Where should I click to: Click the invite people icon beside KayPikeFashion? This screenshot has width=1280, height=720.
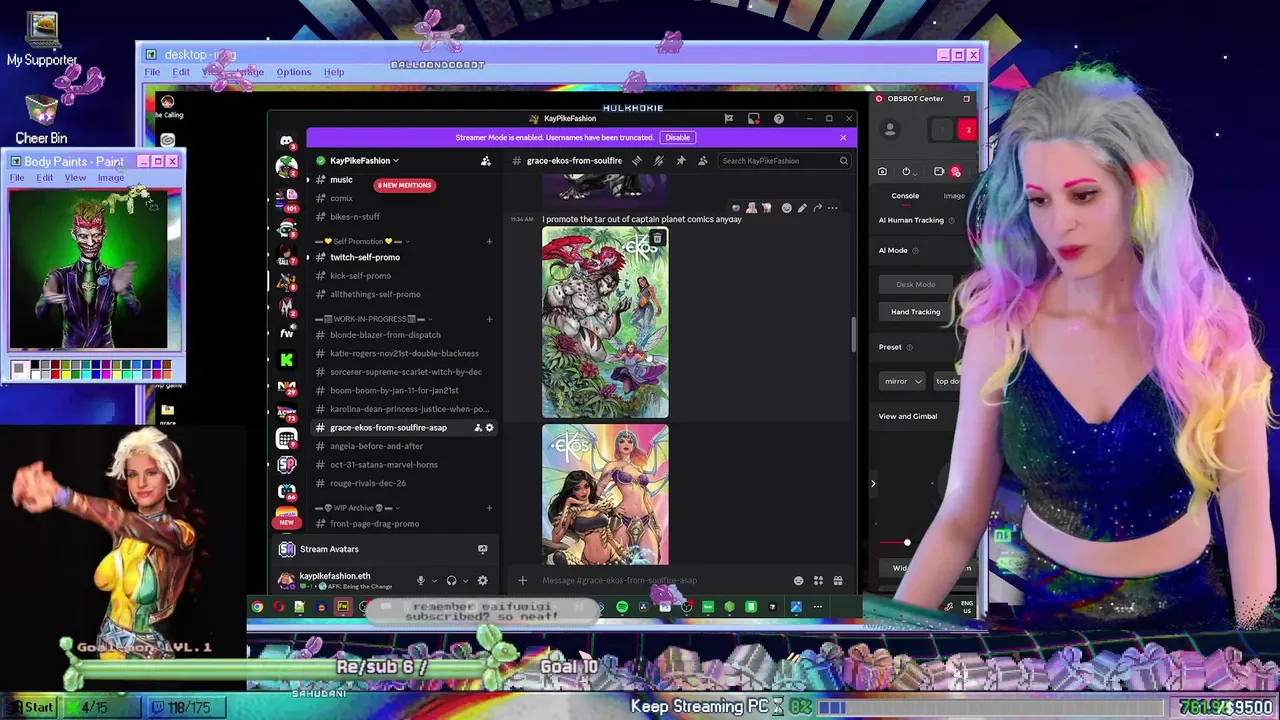486,160
